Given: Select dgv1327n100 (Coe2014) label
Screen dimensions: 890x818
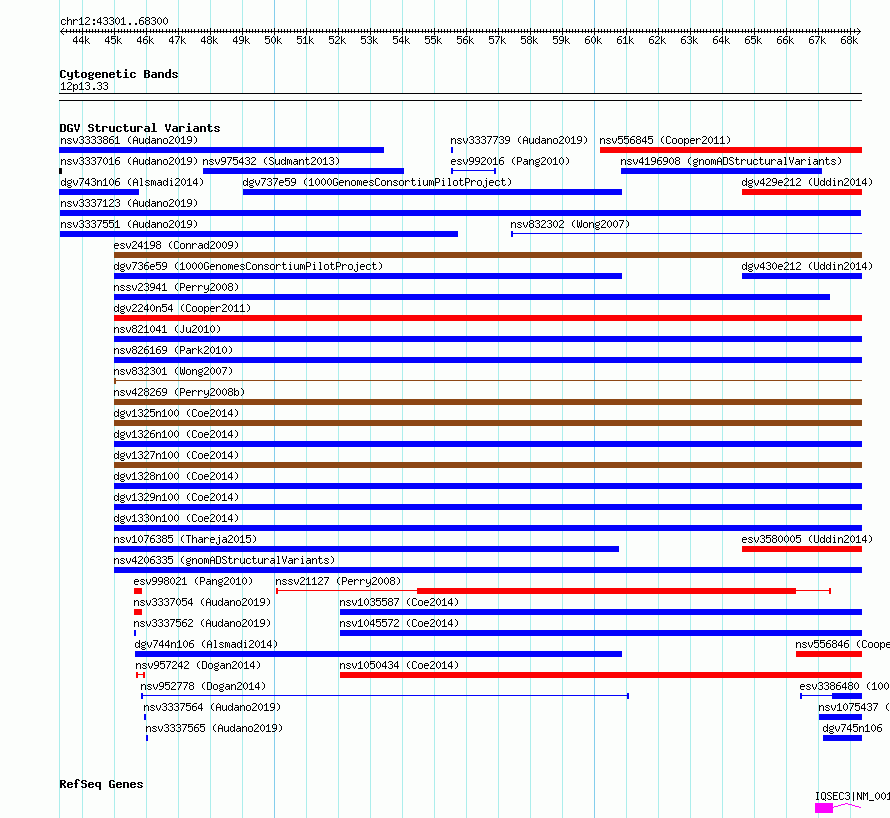Looking at the screenshot, I should [x=176, y=455].
